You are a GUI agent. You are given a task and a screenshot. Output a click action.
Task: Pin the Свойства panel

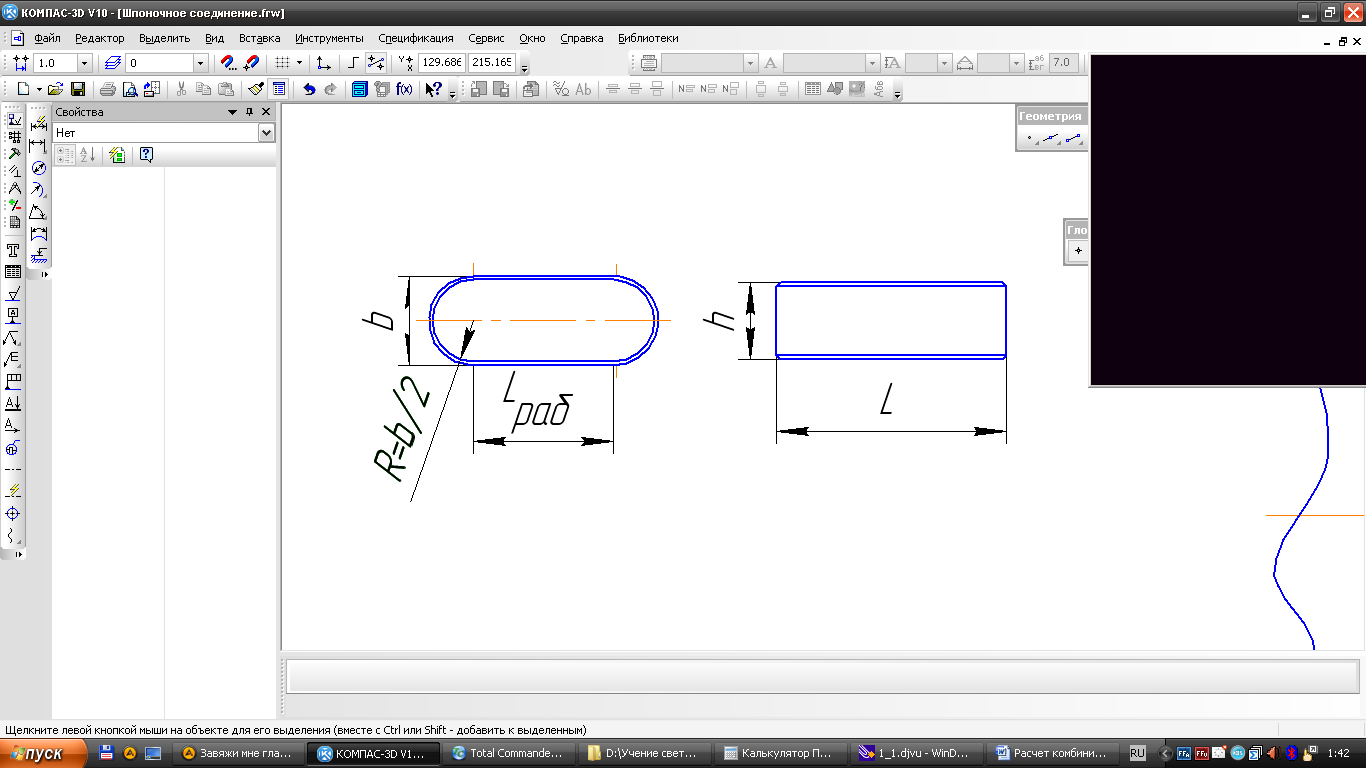pos(250,112)
